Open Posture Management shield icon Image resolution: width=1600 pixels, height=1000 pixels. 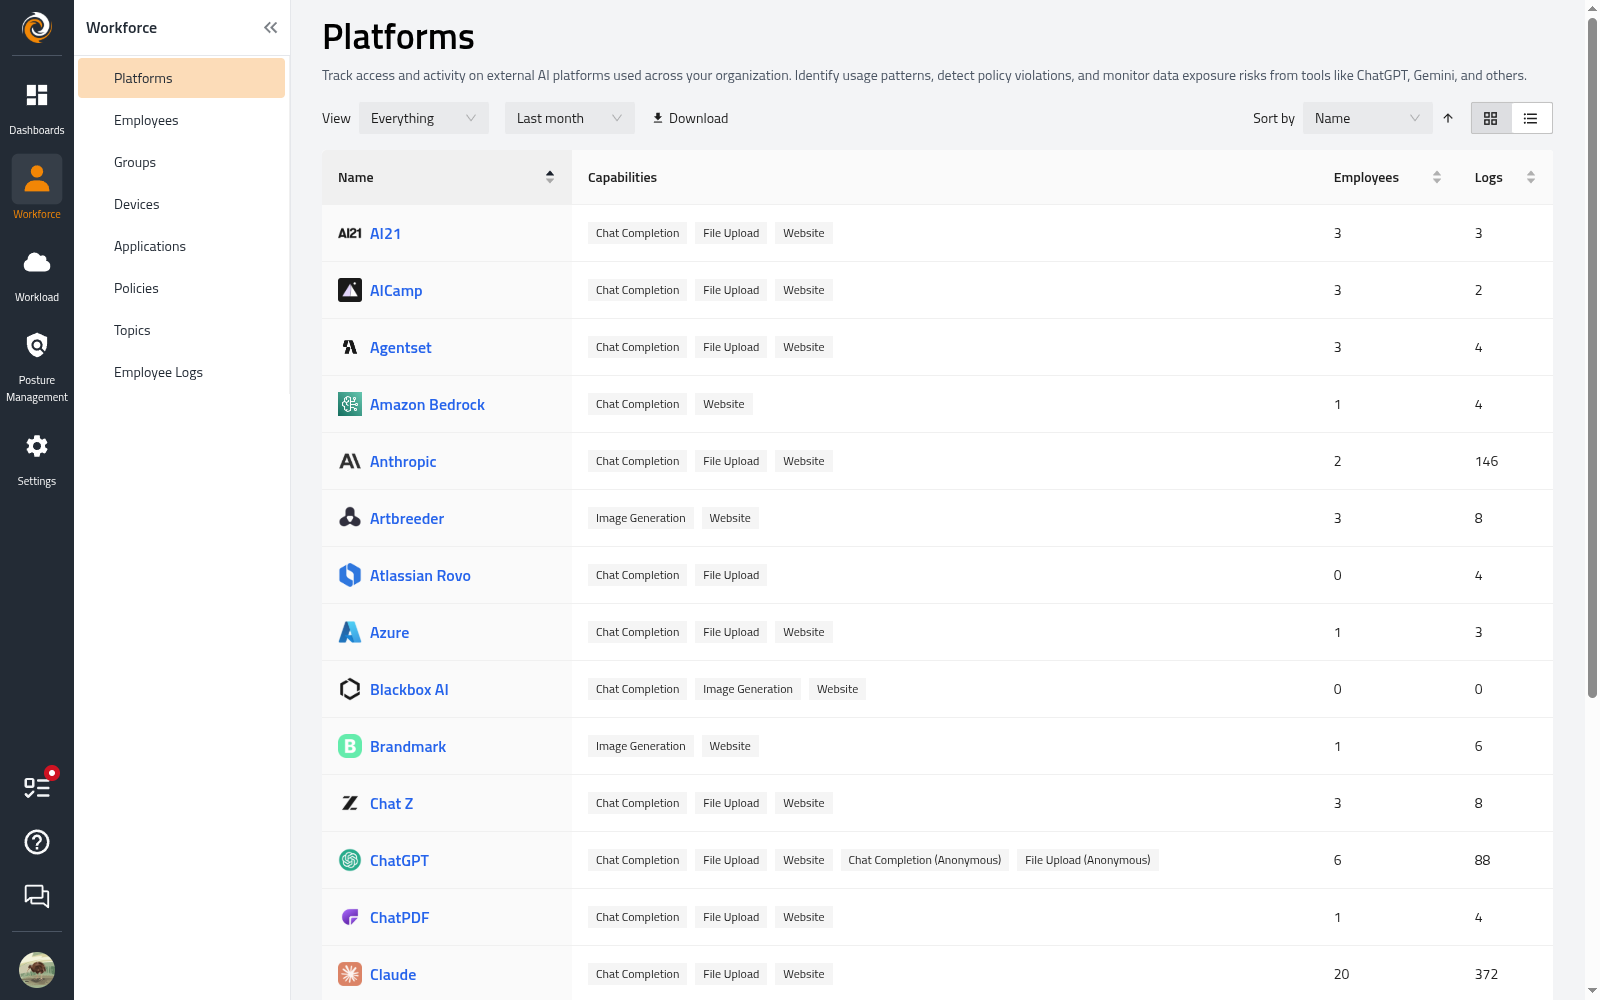[37, 345]
